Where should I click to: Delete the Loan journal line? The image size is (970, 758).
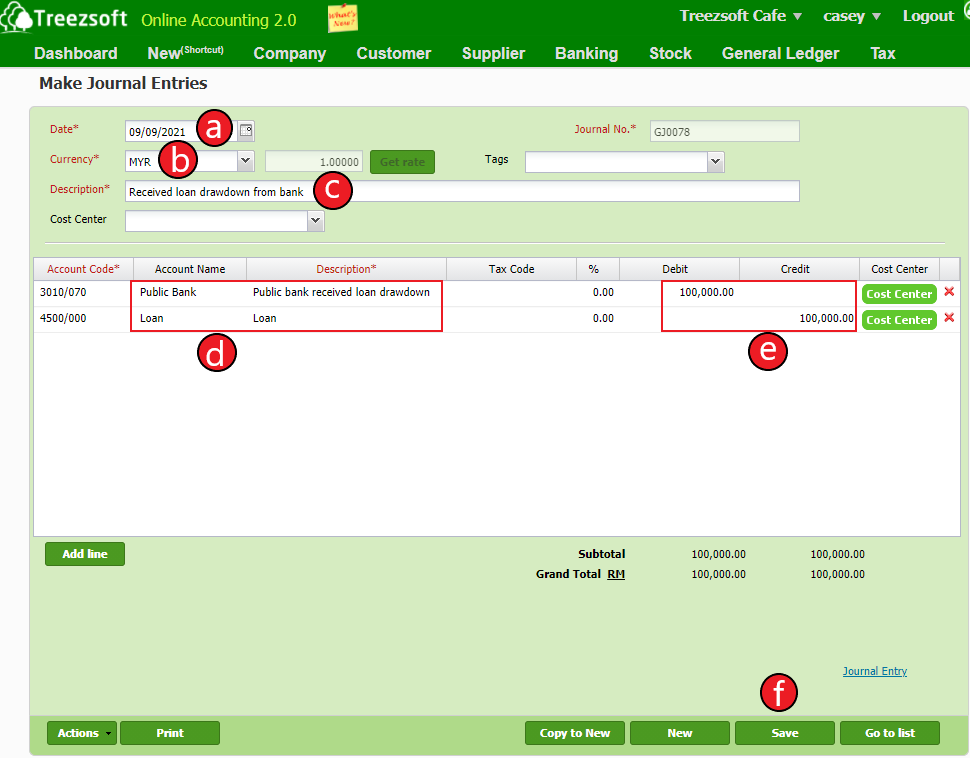coord(949,319)
